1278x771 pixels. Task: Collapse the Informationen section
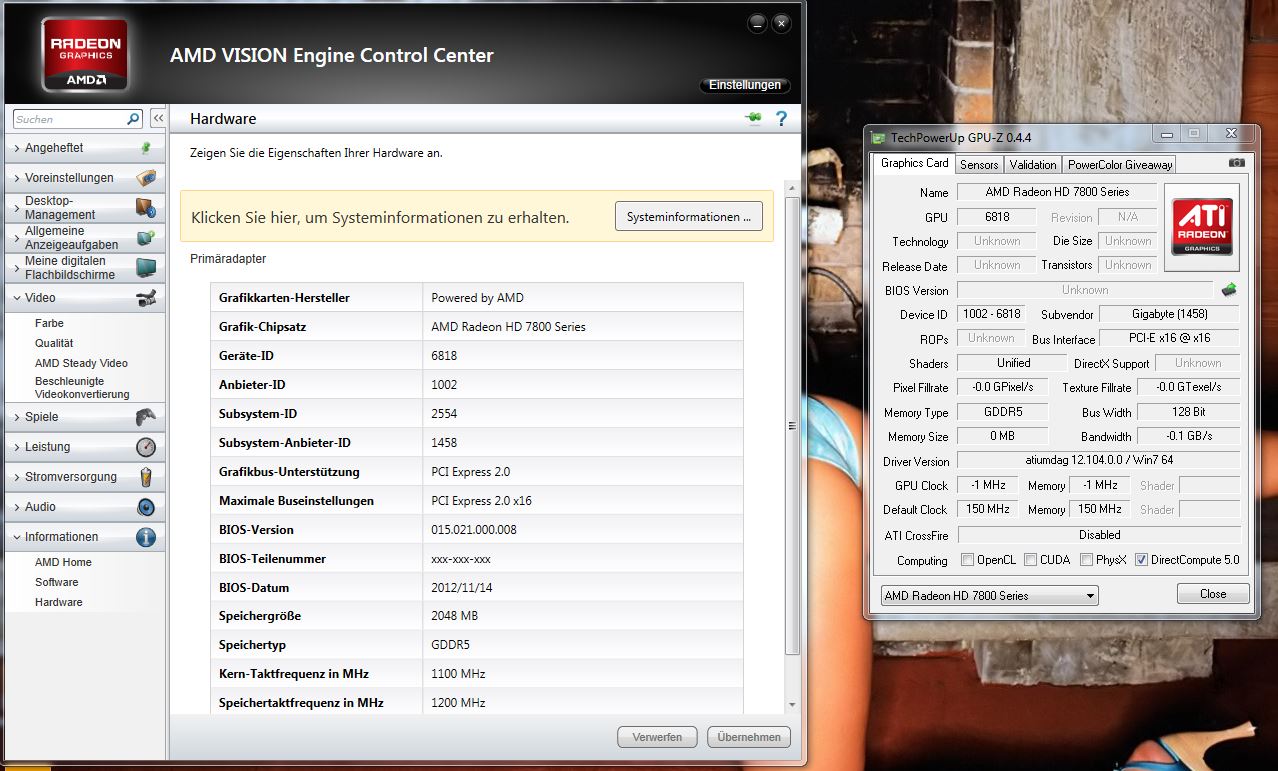83,537
